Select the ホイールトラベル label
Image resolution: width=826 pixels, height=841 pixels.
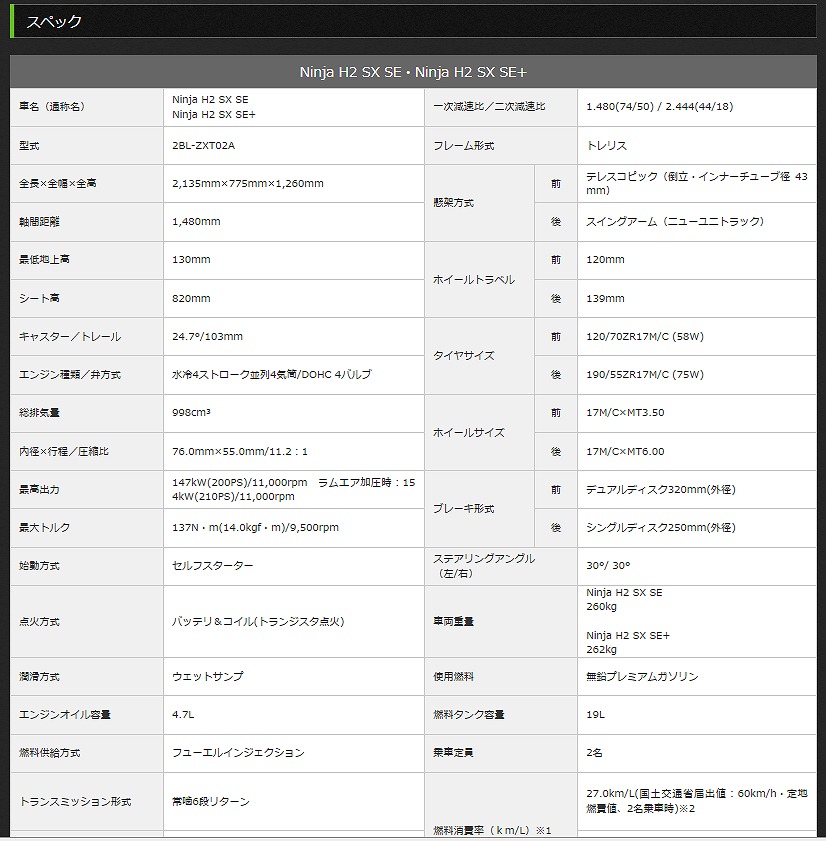[x=474, y=279]
